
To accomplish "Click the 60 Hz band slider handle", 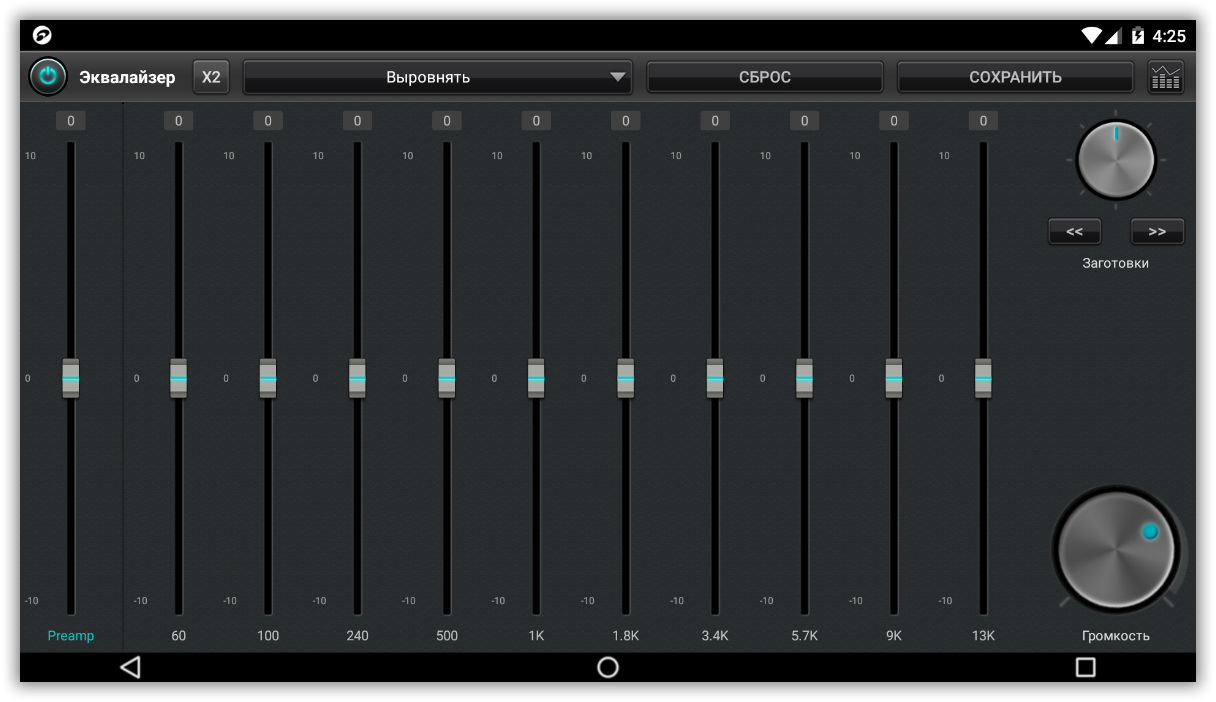I will [x=178, y=379].
